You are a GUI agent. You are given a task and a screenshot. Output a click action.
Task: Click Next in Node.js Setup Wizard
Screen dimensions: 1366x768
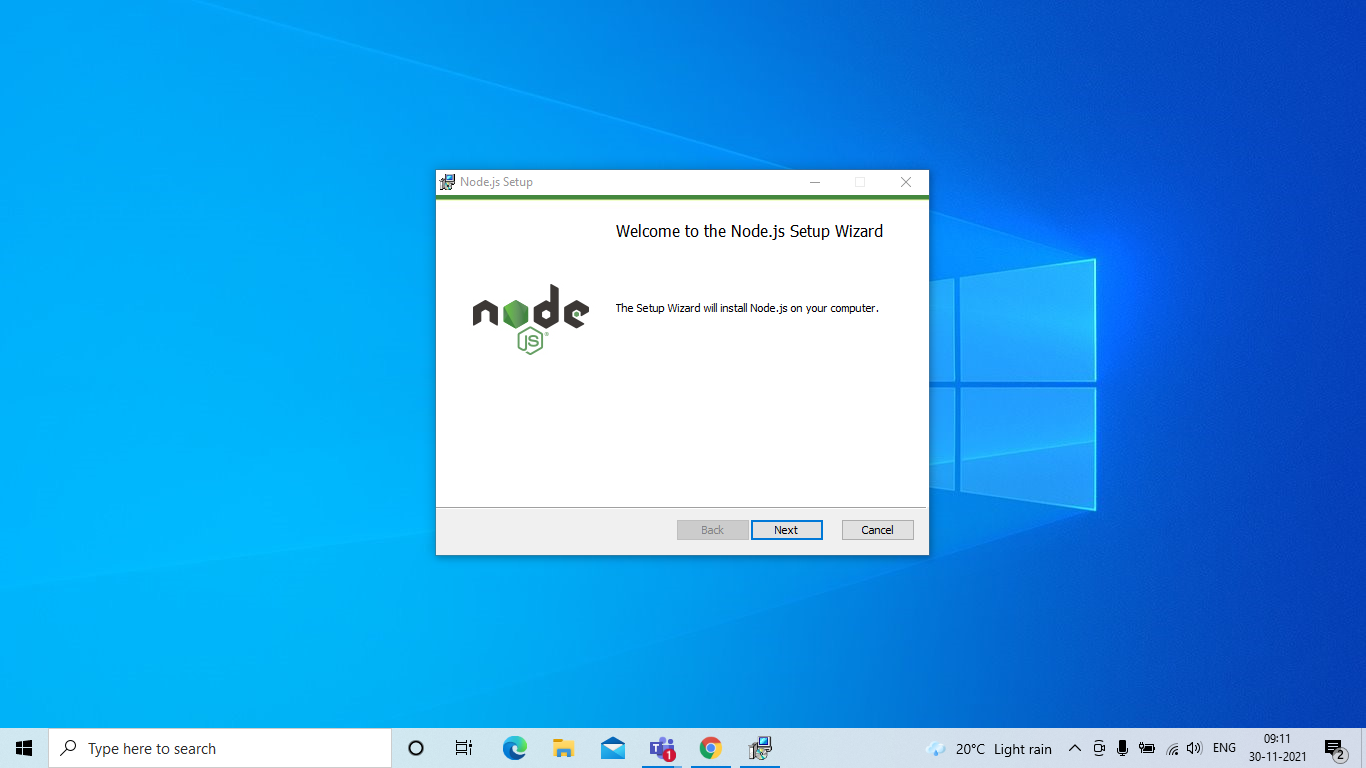coord(786,530)
